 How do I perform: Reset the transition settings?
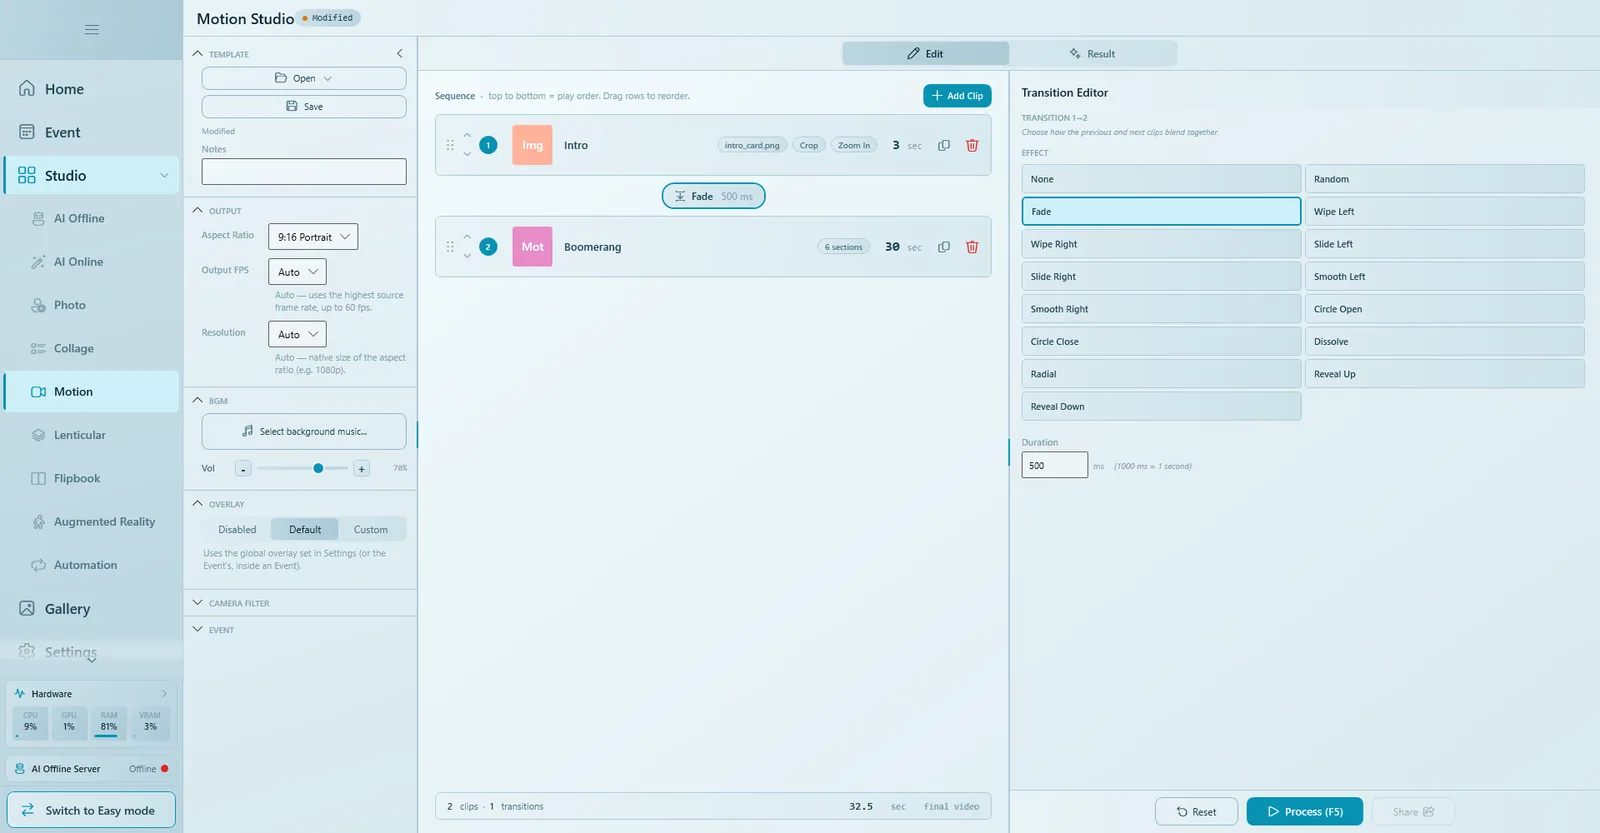coord(1196,812)
